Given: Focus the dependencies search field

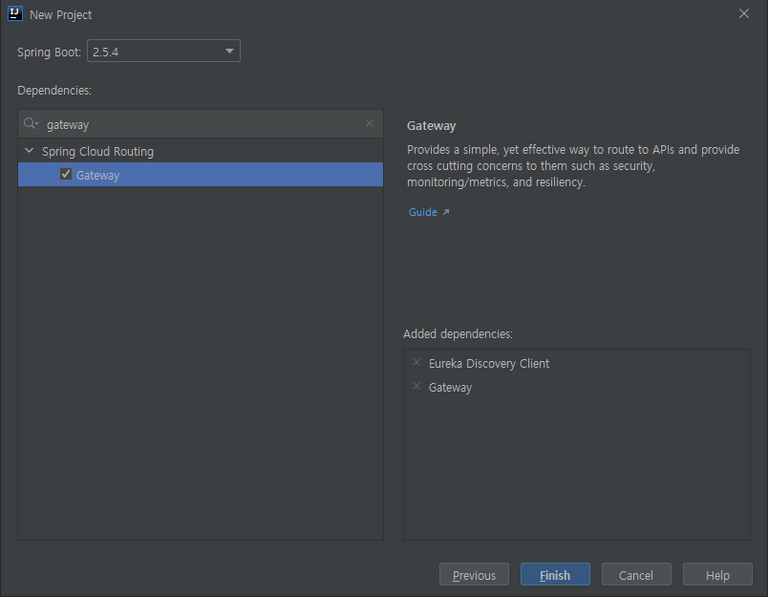Looking at the screenshot, I should pyautogui.click(x=201, y=124).
